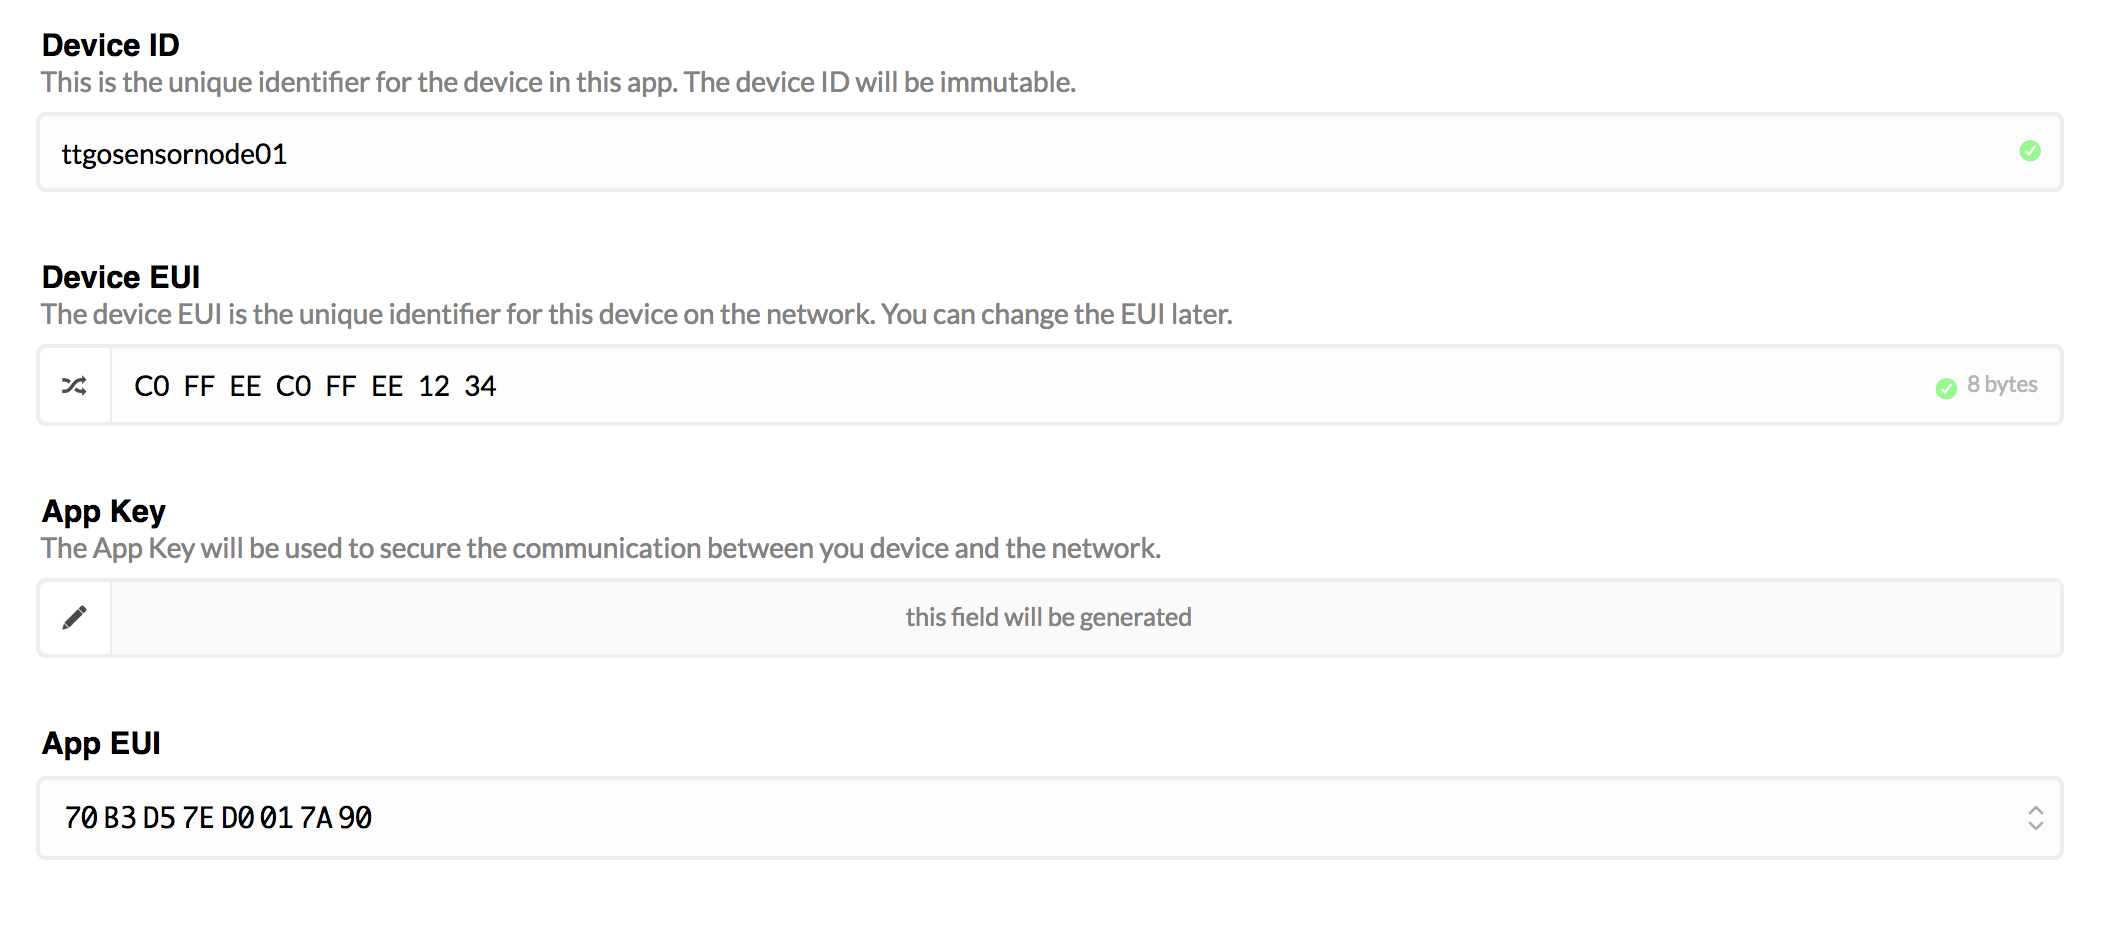Image resolution: width=2106 pixels, height=928 pixels.
Task: Click the green checkmark in Device ID field
Action: pos(2030,151)
